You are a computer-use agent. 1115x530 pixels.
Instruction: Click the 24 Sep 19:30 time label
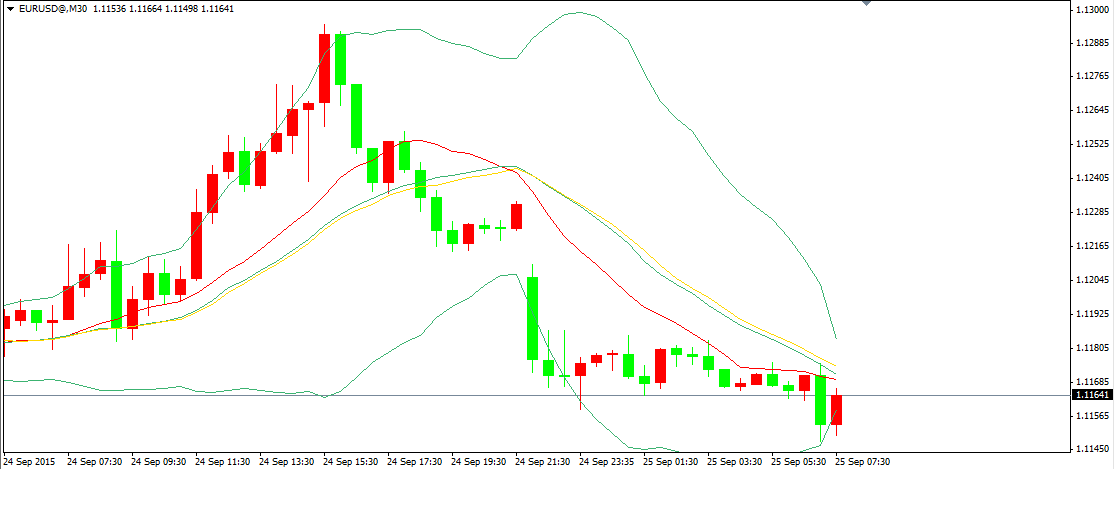(x=477, y=462)
